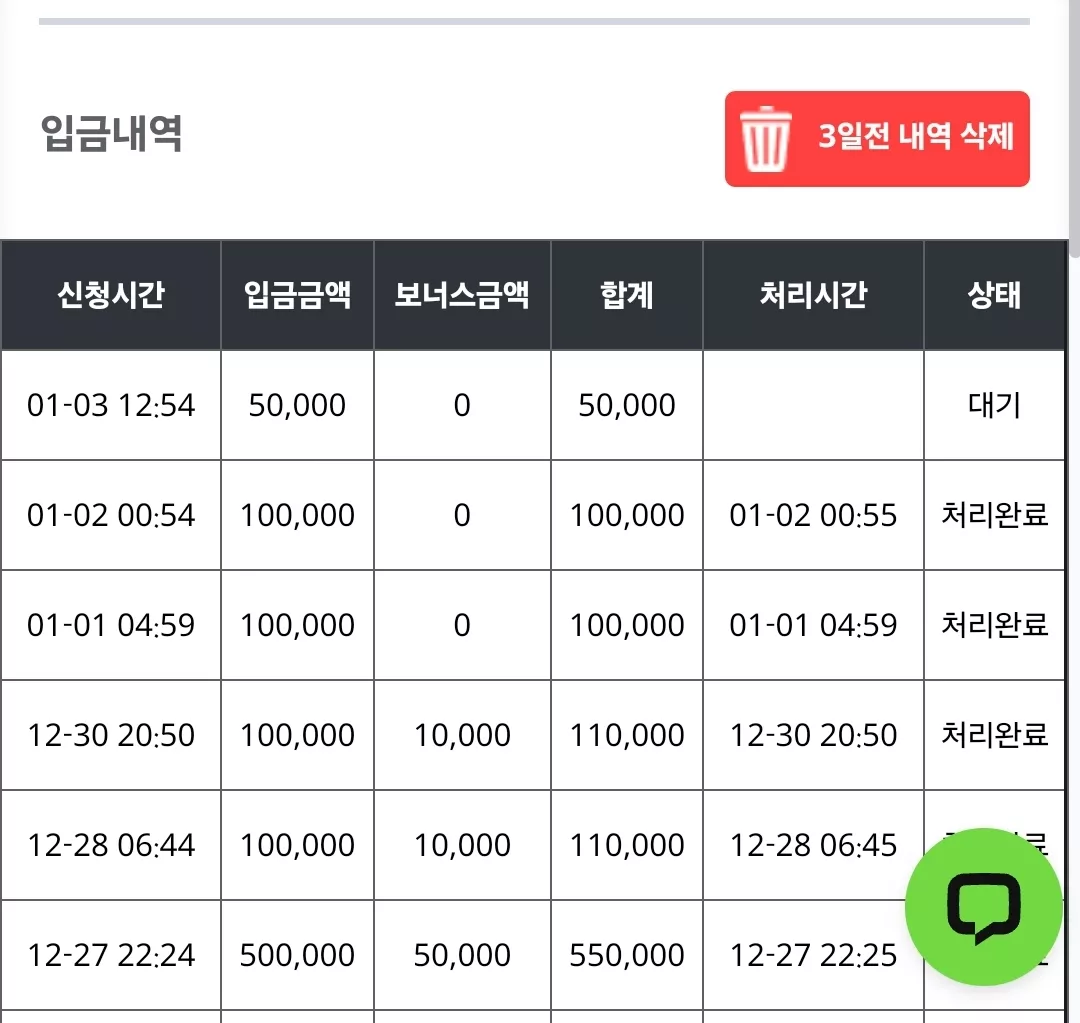Click 처리완료 status for 01-01 04:59
Viewport: 1080px width, 1023px height.
pos(995,625)
